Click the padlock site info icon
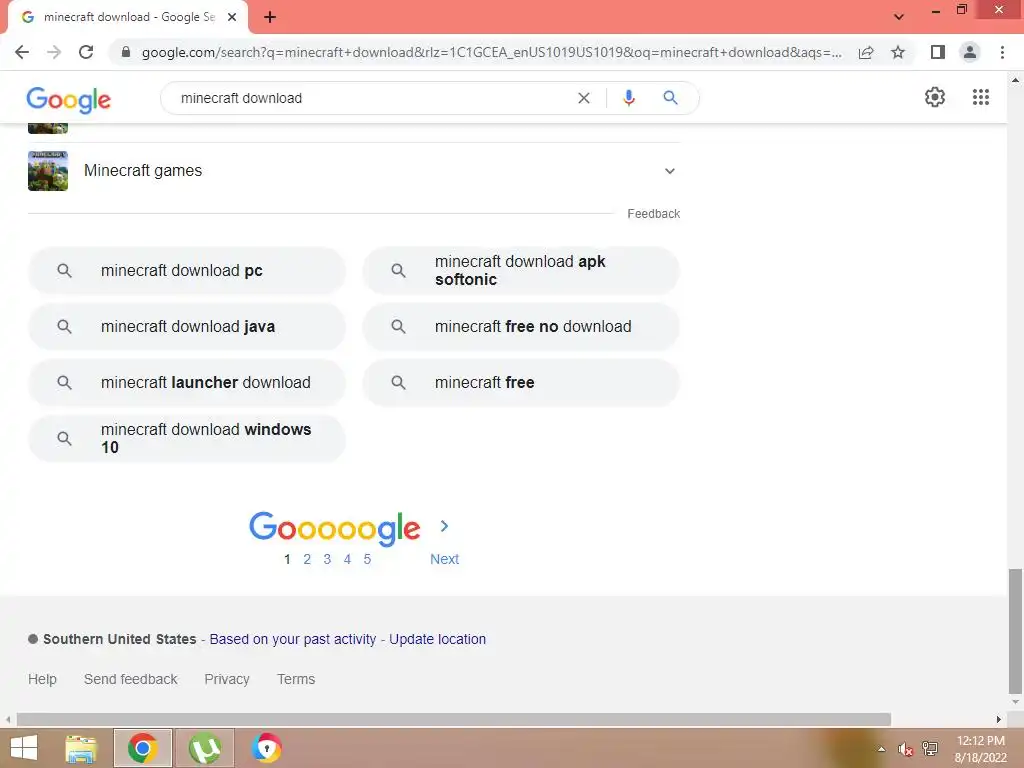 coord(126,52)
